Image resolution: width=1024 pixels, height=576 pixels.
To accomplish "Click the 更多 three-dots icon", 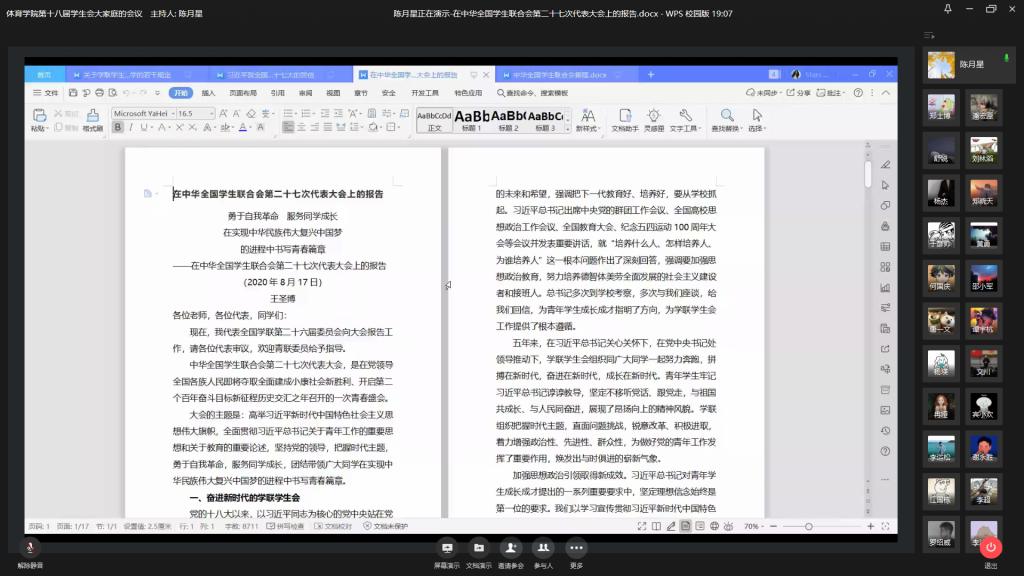I will tap(576, 548).
